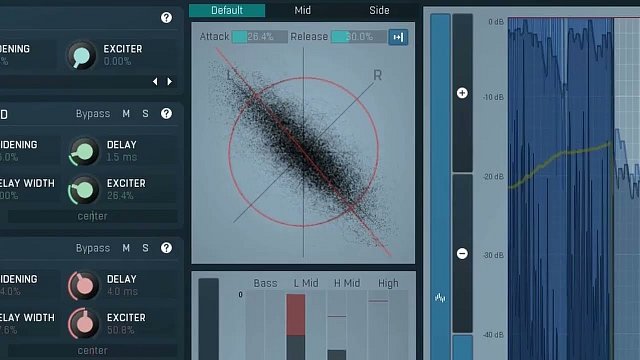Switch to the Mid tab
The height and width of the screenshot is (360, 640).
[302, 10]
